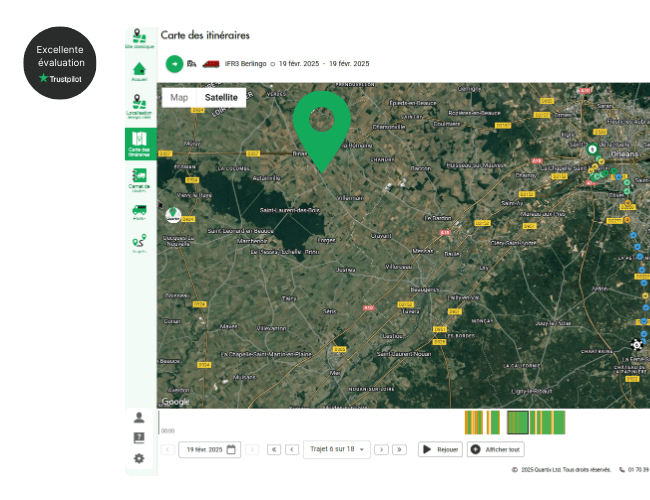Viewport: 650px width, 500px height.
Task: Select Carte des itinéraires sidebar item
Action: coord(141,143)
